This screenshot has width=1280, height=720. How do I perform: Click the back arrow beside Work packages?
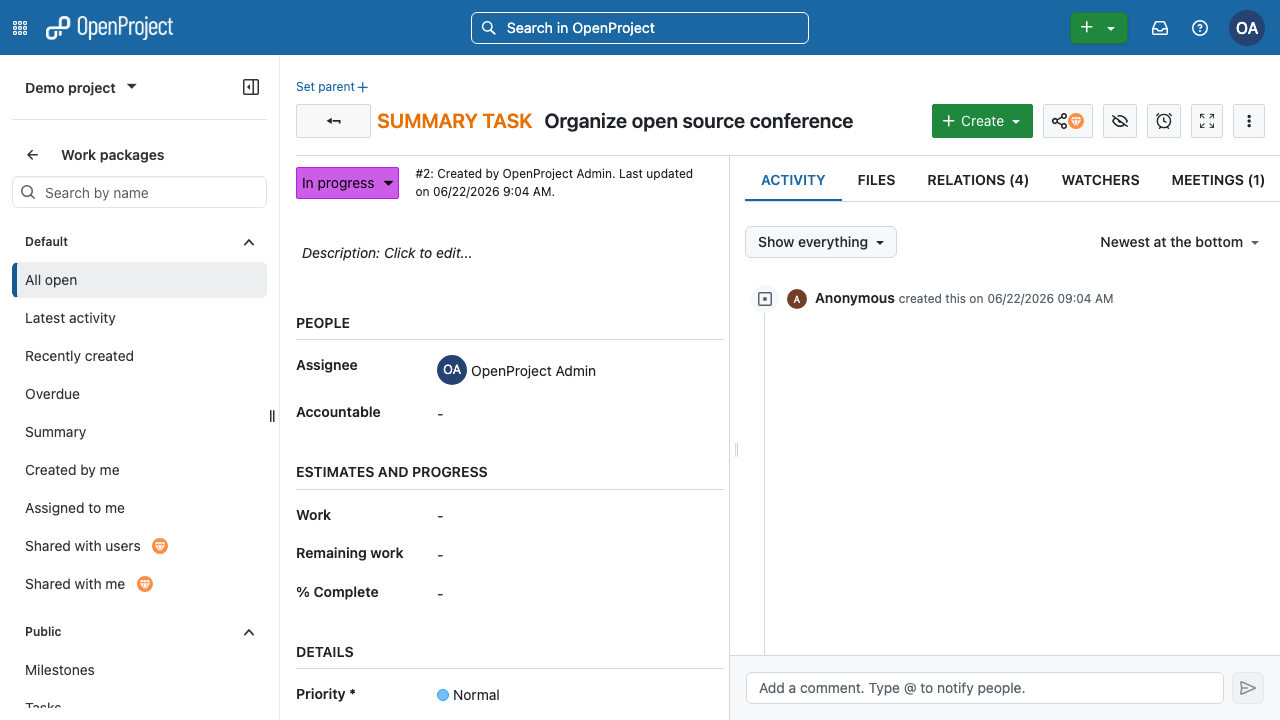coord(33,155)
